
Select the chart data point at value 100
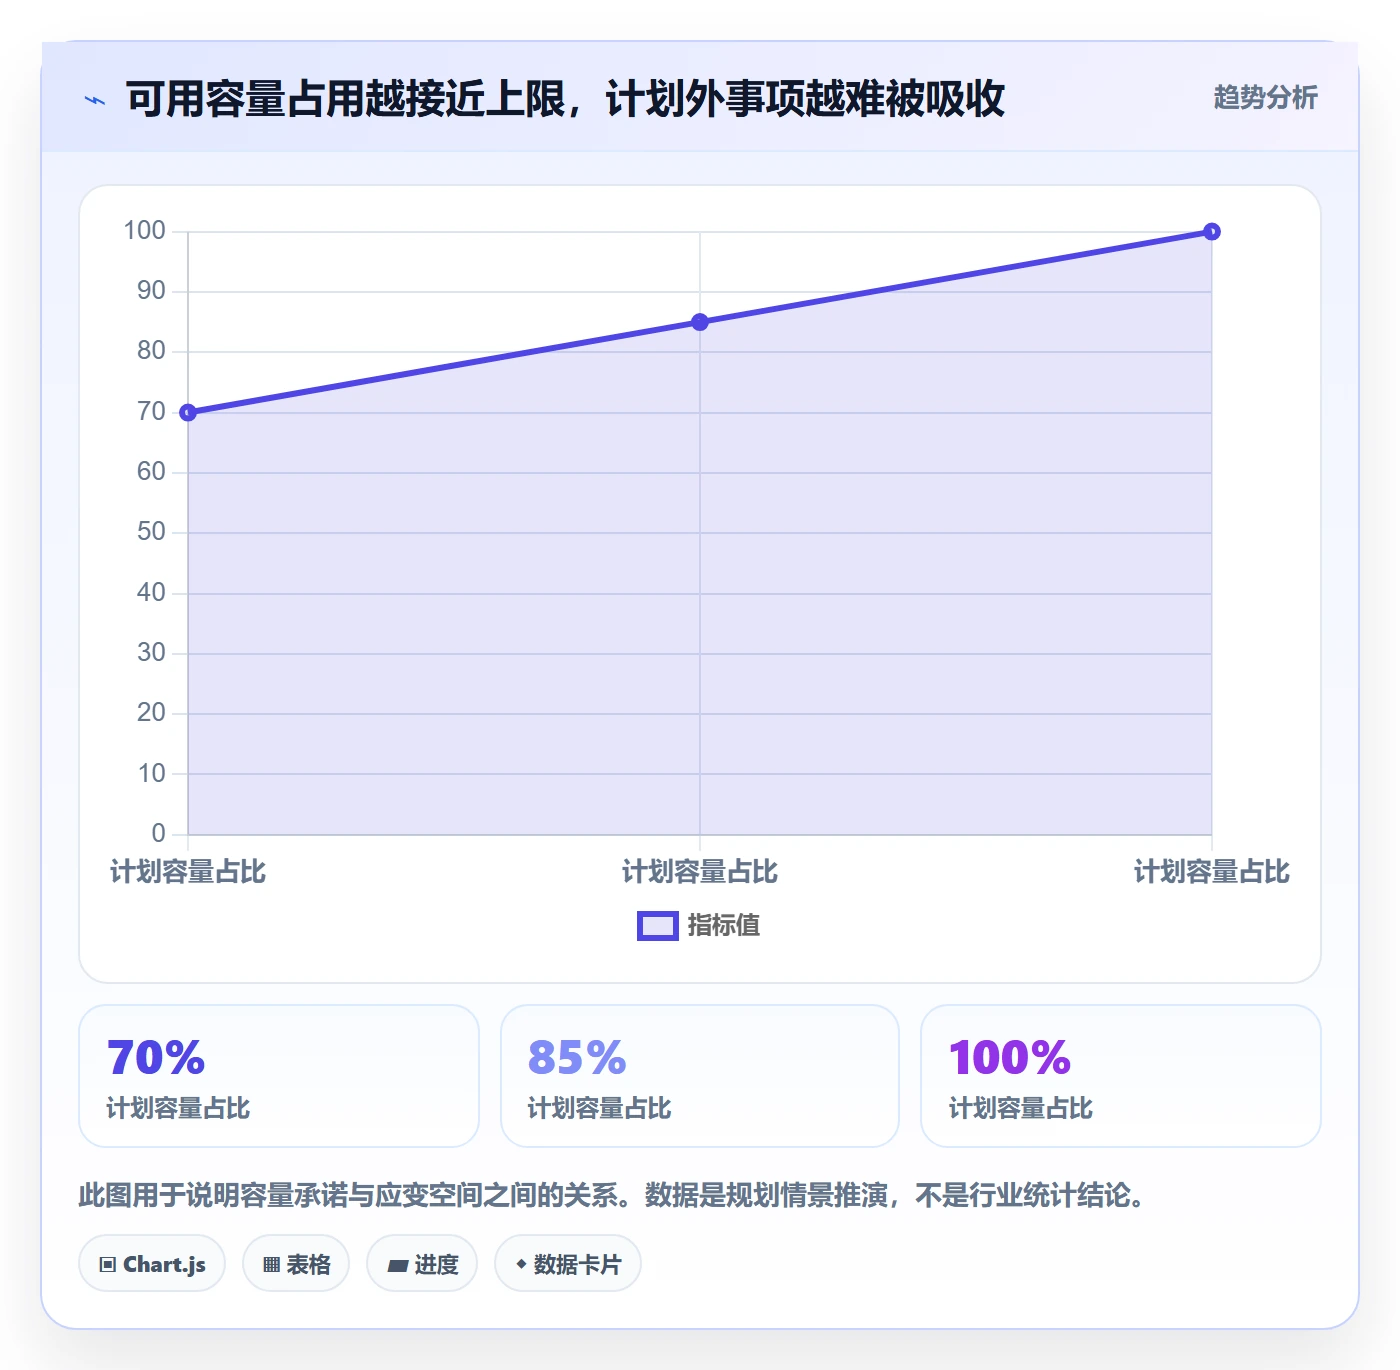tap(1212, 232)
